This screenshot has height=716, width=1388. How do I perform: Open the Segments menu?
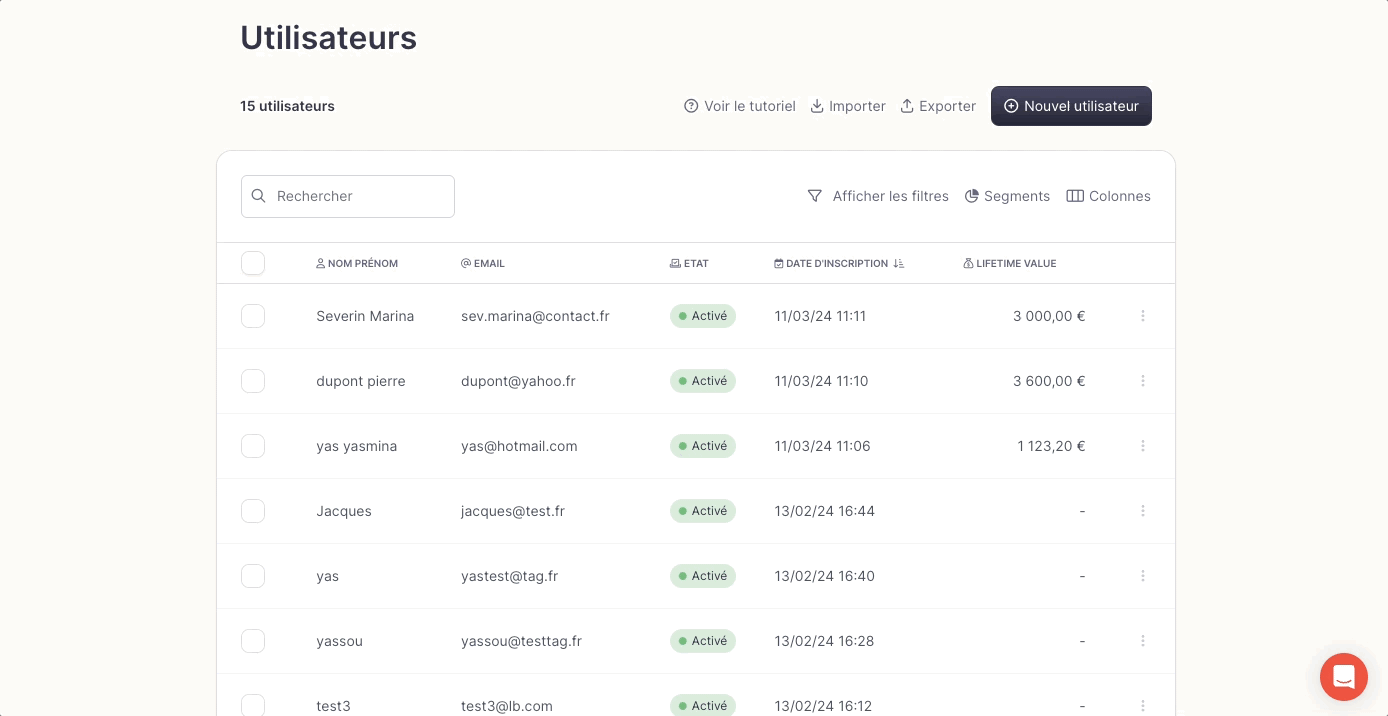(x=1007, y=196)
